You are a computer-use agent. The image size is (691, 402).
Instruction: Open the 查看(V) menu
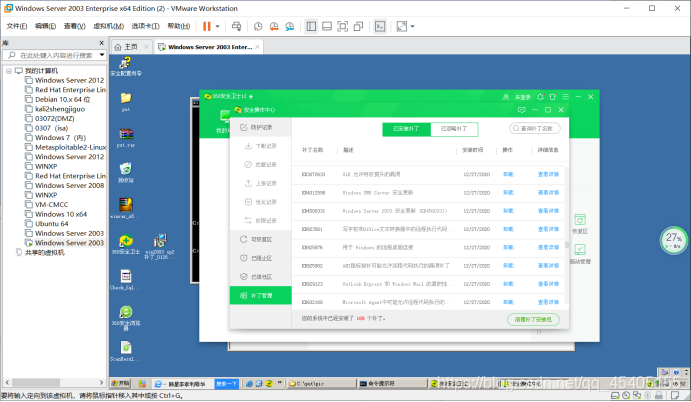pos(74,26)
